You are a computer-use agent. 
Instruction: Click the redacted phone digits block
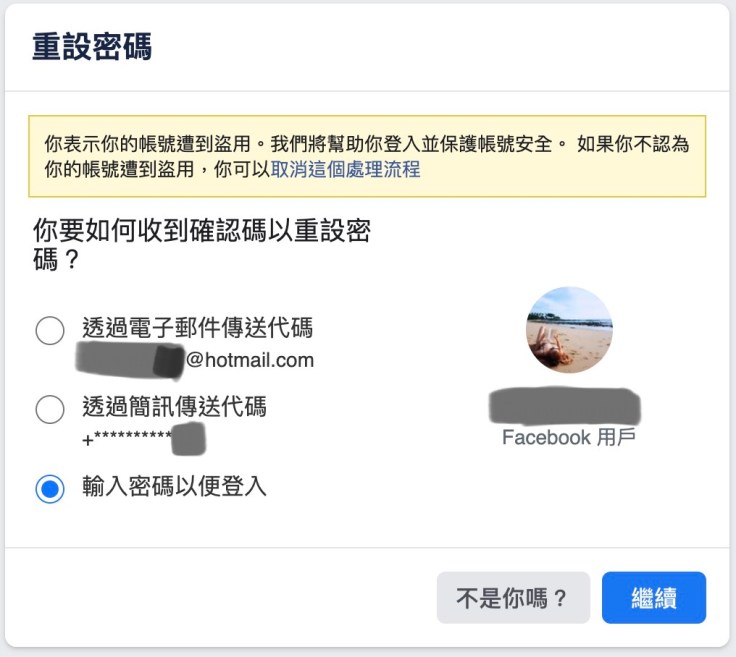pyautogui.click(x=188, y=439)
